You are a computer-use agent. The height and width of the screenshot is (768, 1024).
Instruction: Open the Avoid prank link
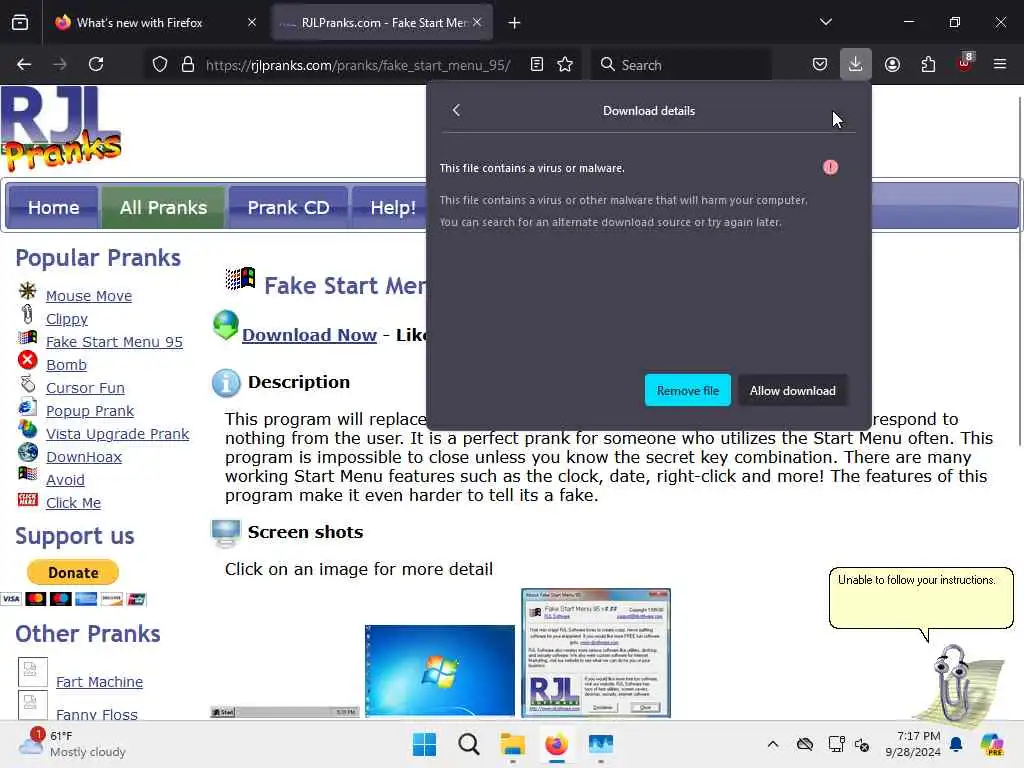tap(65, 479)
